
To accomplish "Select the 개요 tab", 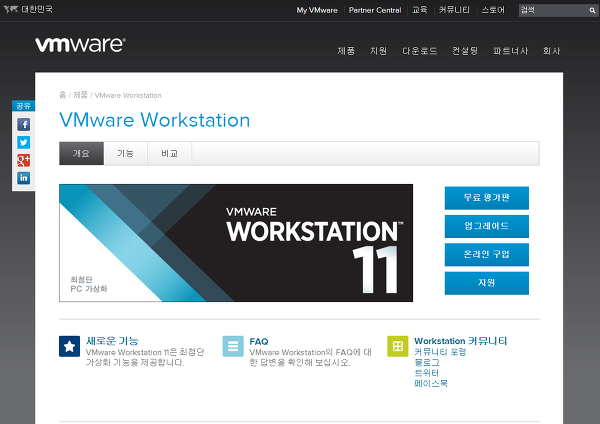I will tap(81, 153).
